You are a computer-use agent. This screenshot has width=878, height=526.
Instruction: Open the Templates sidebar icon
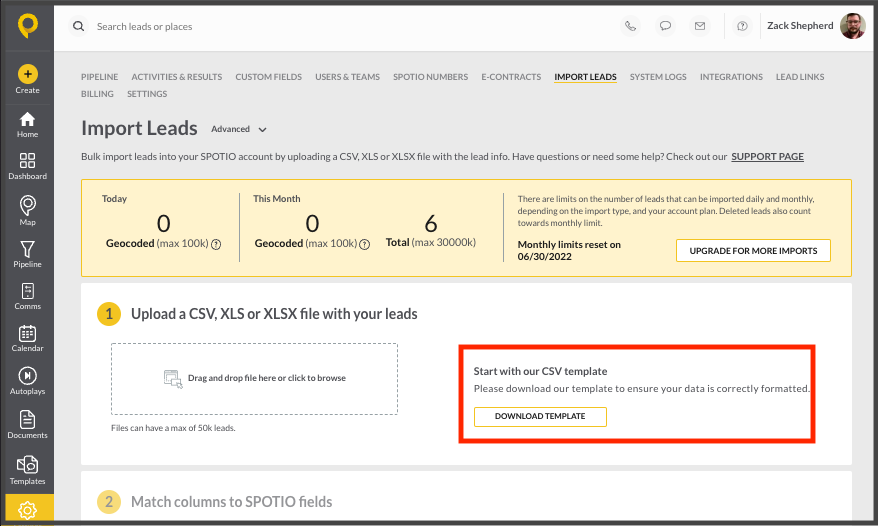coord(27,471)
